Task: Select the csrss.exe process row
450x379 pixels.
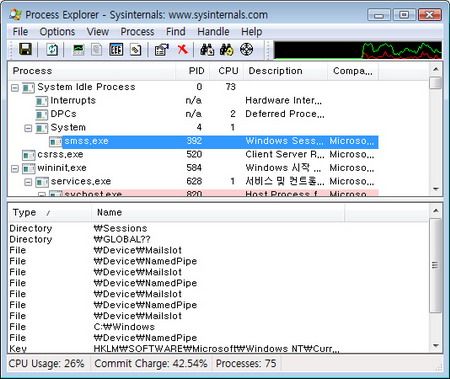Action: (x=193, y=155)
